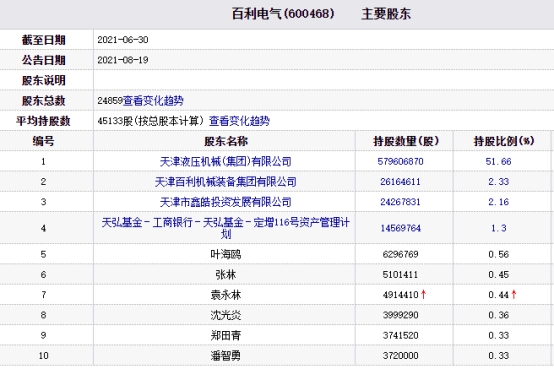Select shareholder name 郑田青

click(225, 335)
